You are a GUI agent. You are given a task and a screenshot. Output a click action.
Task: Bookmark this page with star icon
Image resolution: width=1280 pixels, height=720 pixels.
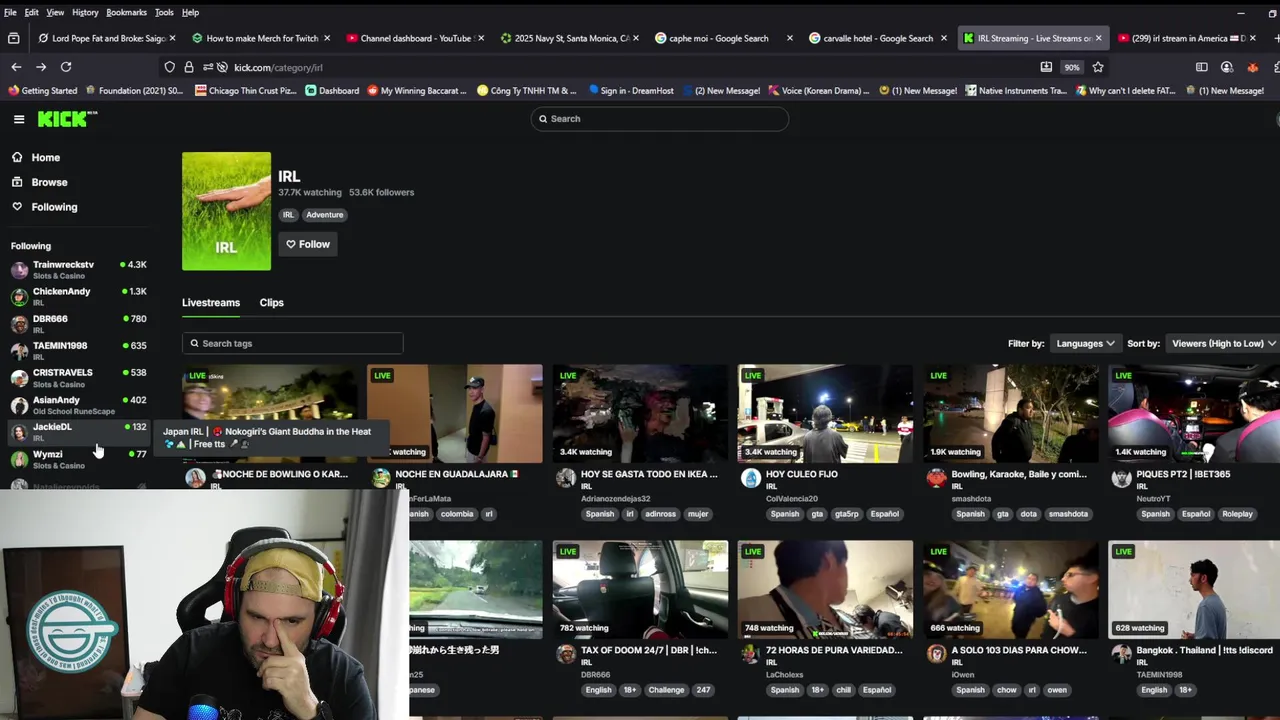[1098, 67]
